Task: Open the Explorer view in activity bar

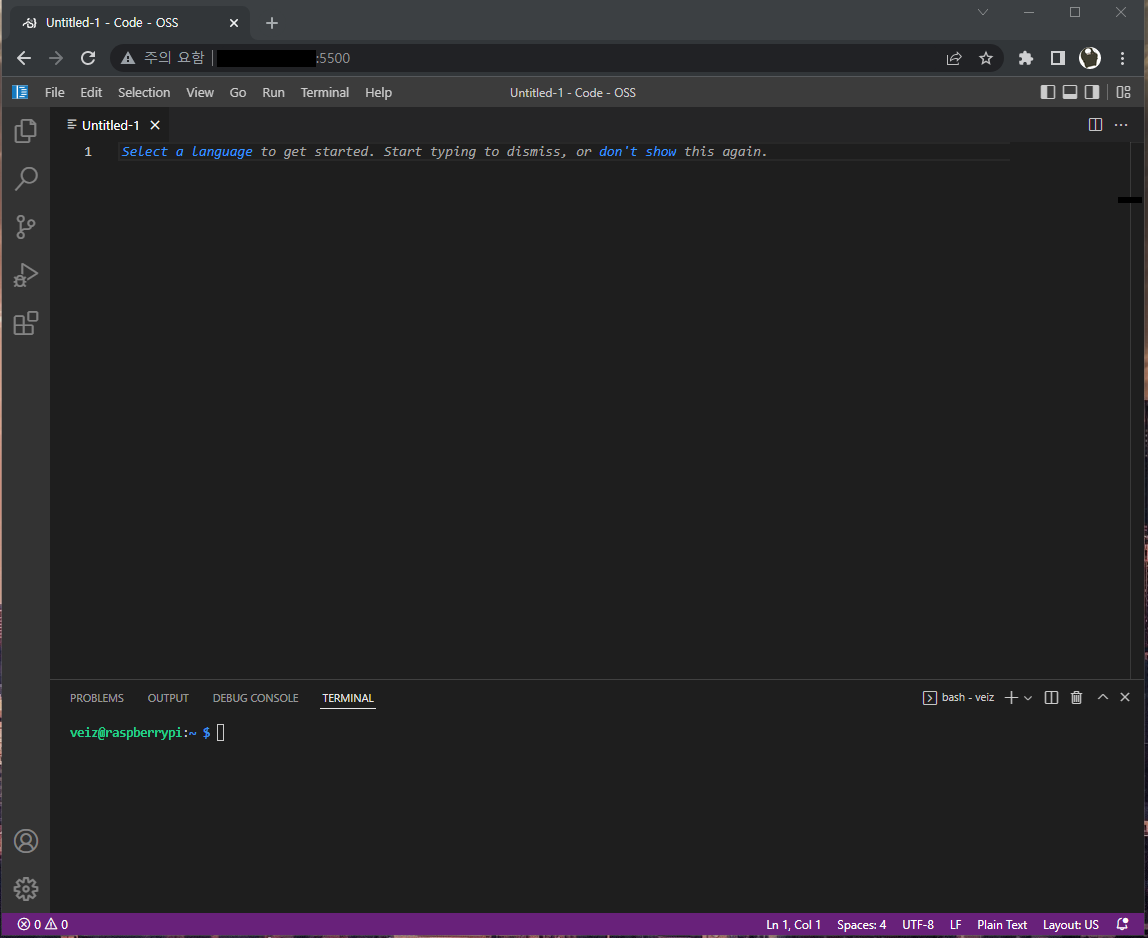Action: [x=26, y=131]
